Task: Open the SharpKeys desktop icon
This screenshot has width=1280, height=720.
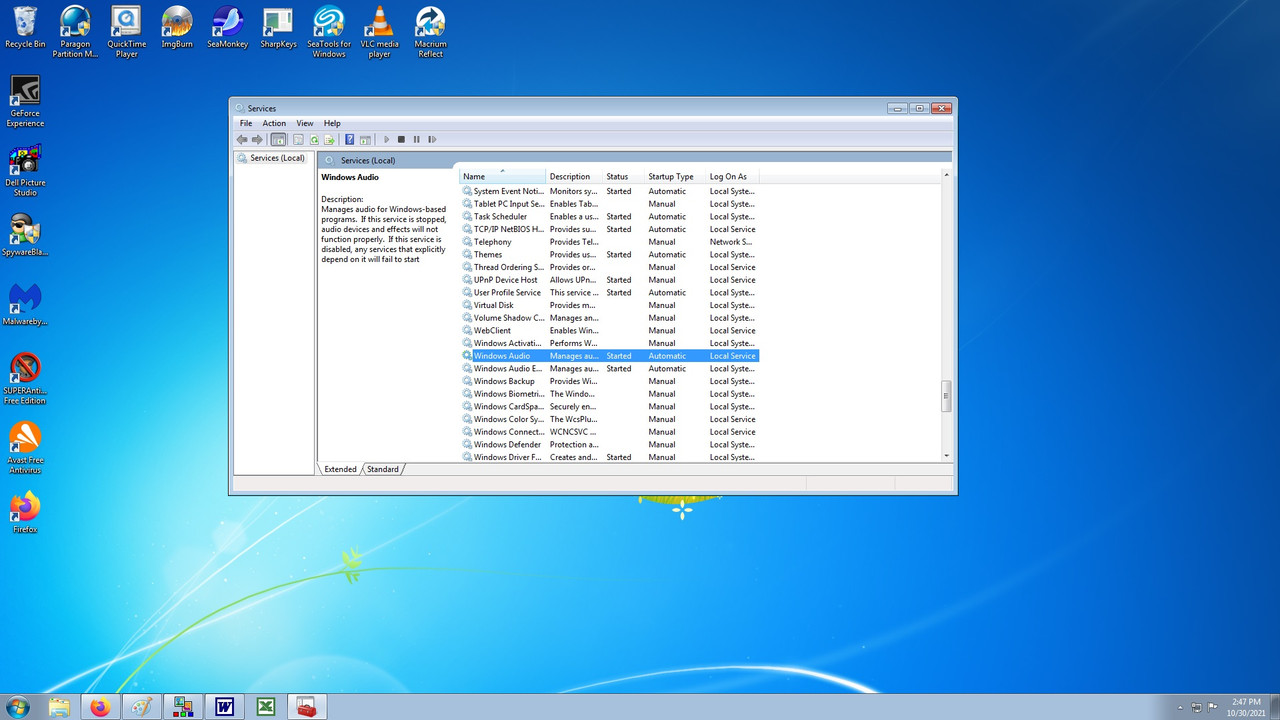Action: [x=278, y=28]
